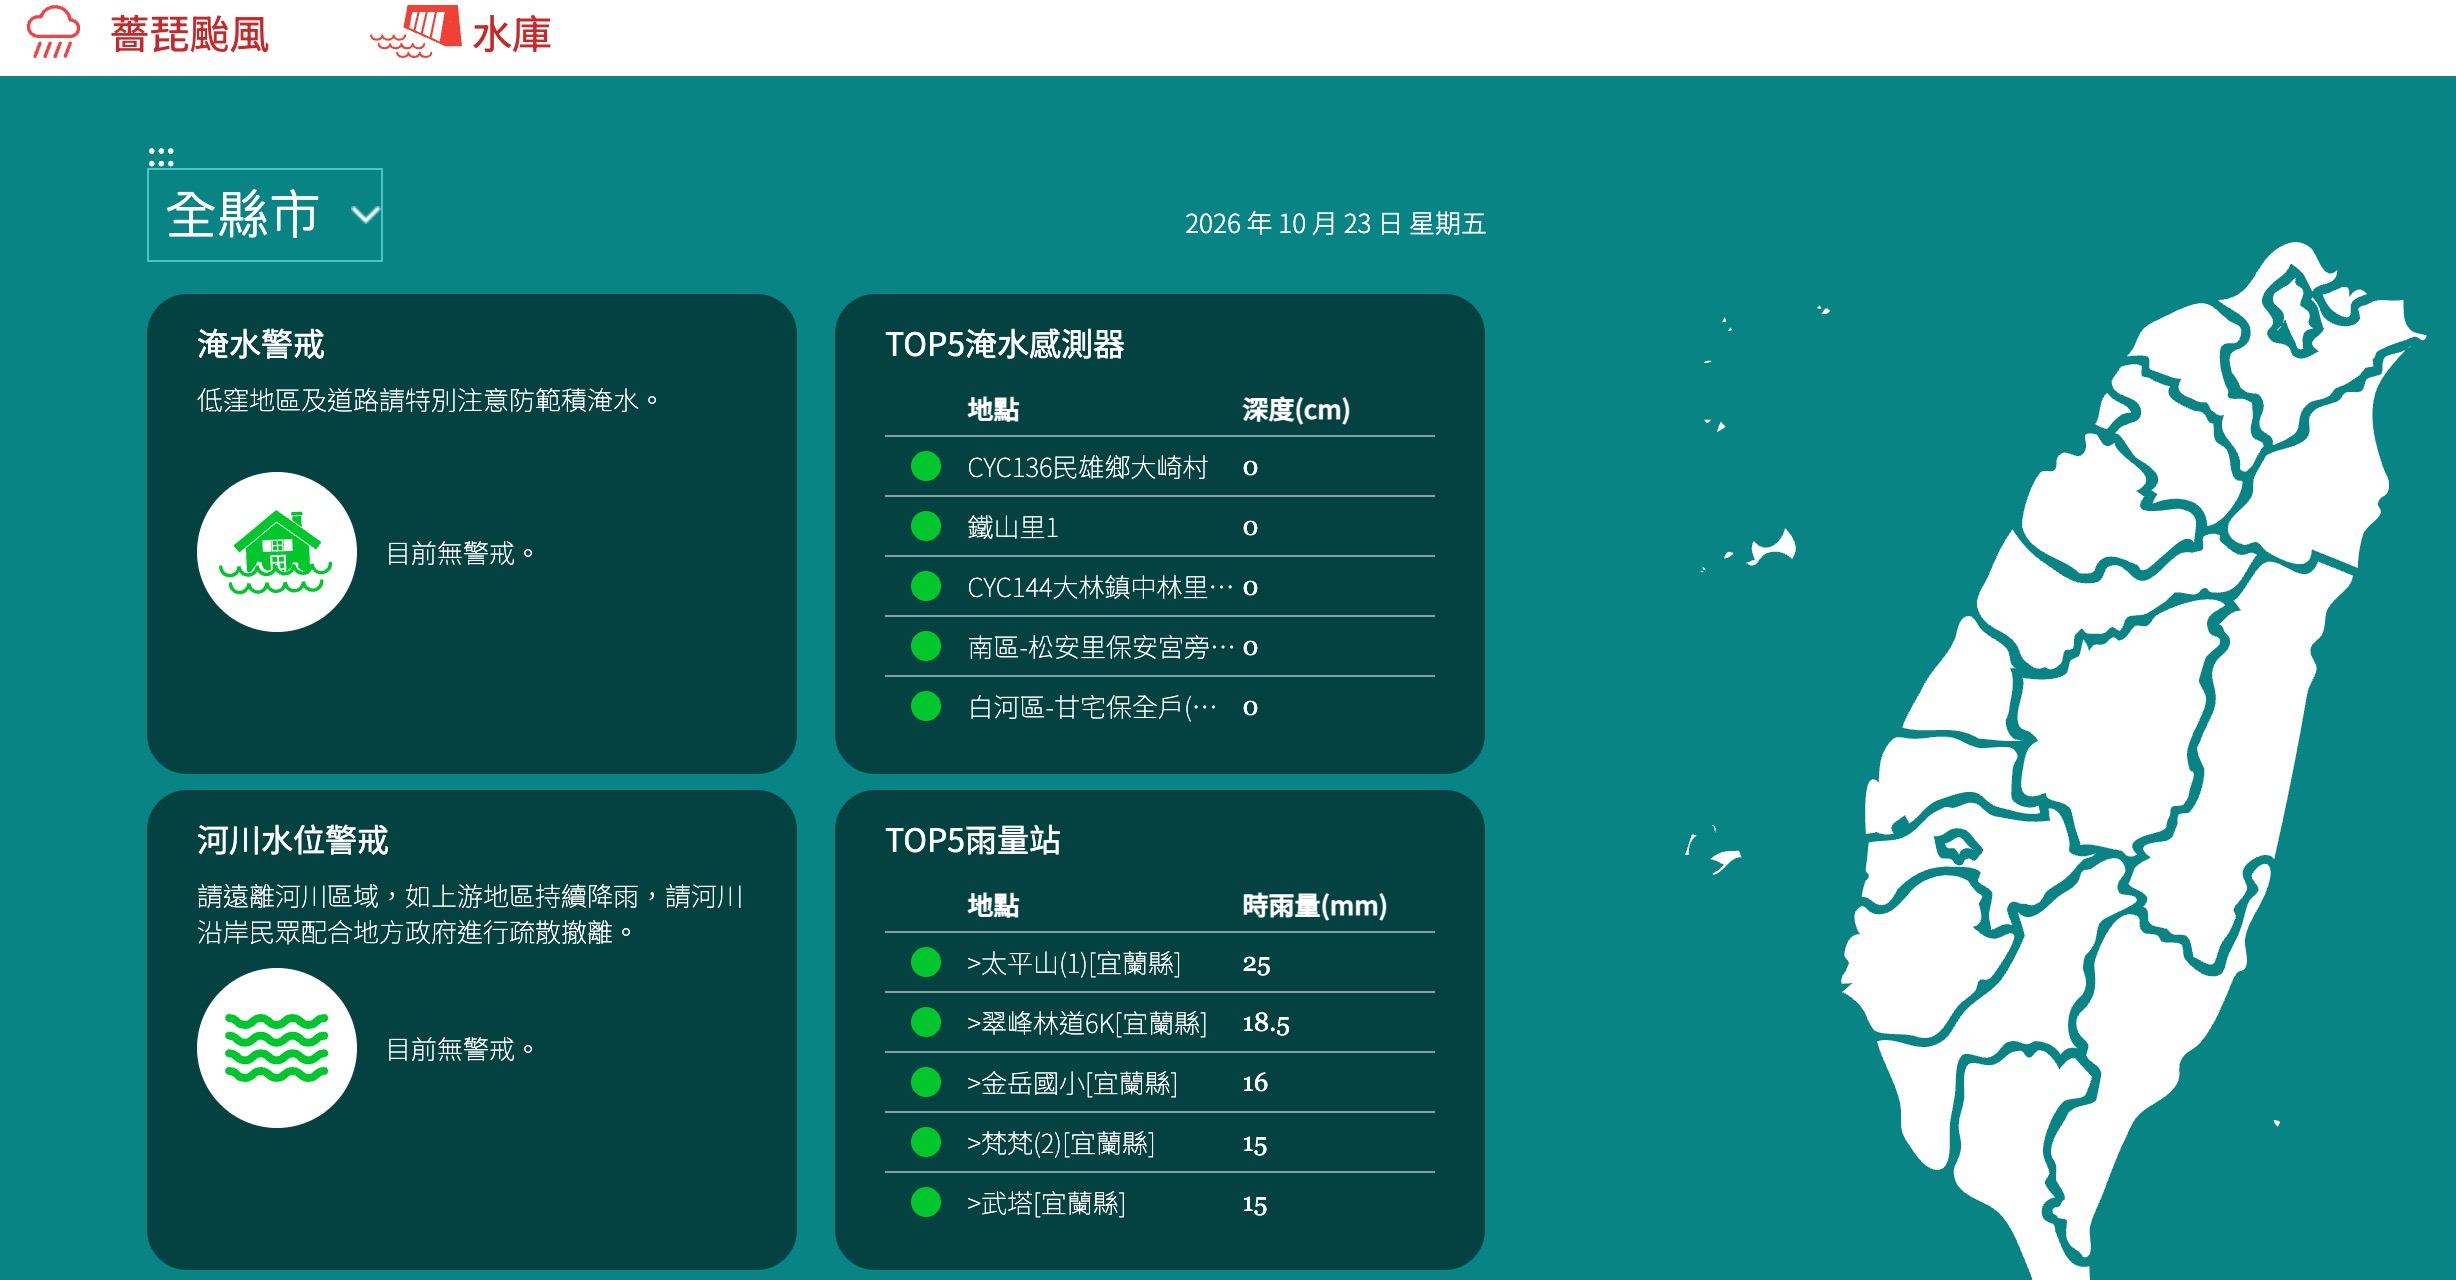Click the flooded house alert icon
The width and height of the screenshot is (2456, 1280).
[x=277, y=552]
